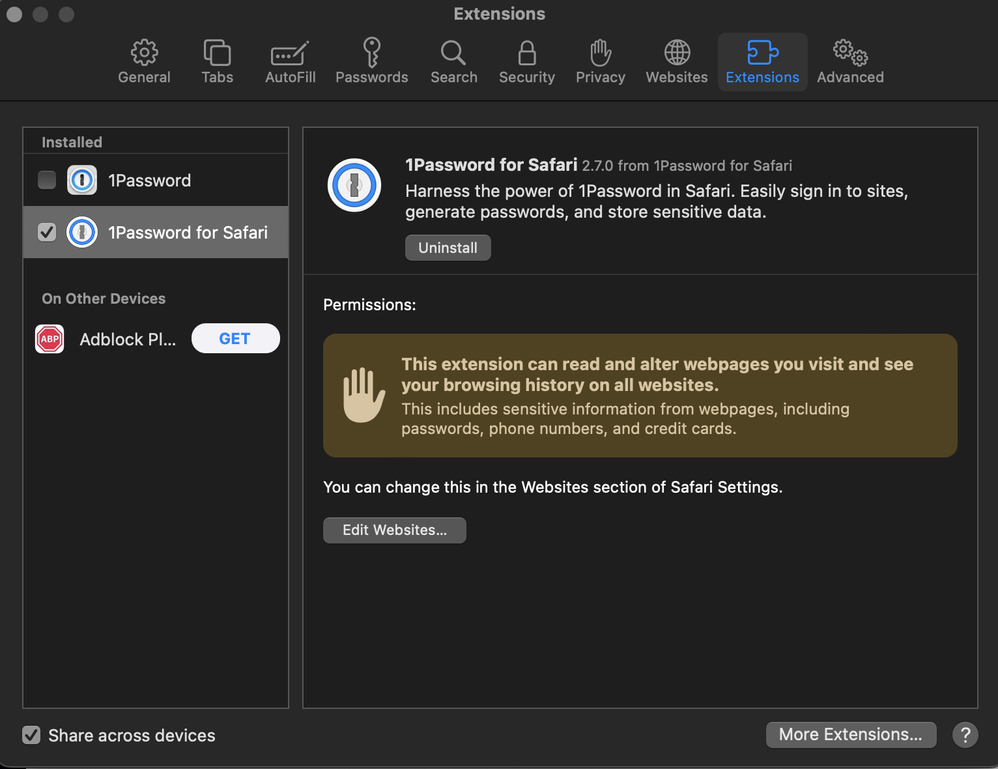Select the Extensions tab
Viewport: 998px width, 769px height.
[762, 62]
